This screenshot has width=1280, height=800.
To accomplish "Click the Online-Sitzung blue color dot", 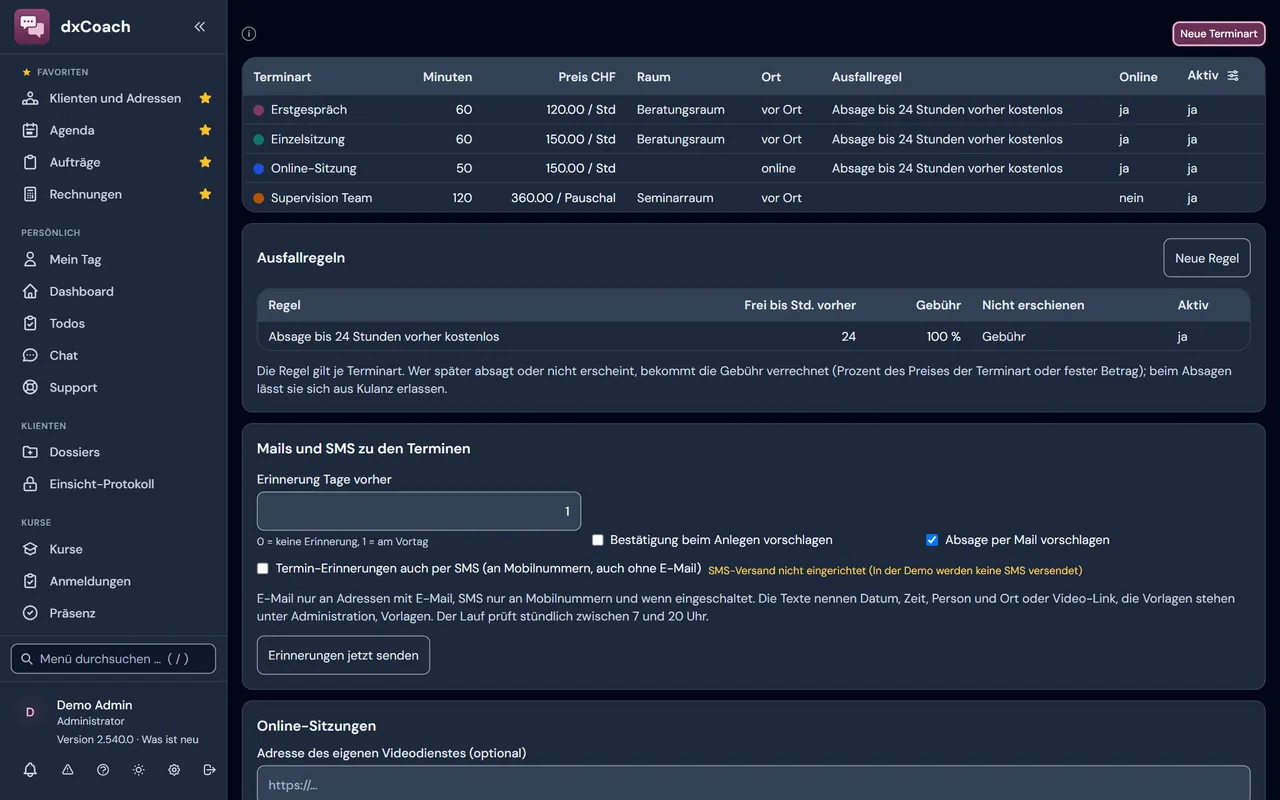I will (259, 168).
